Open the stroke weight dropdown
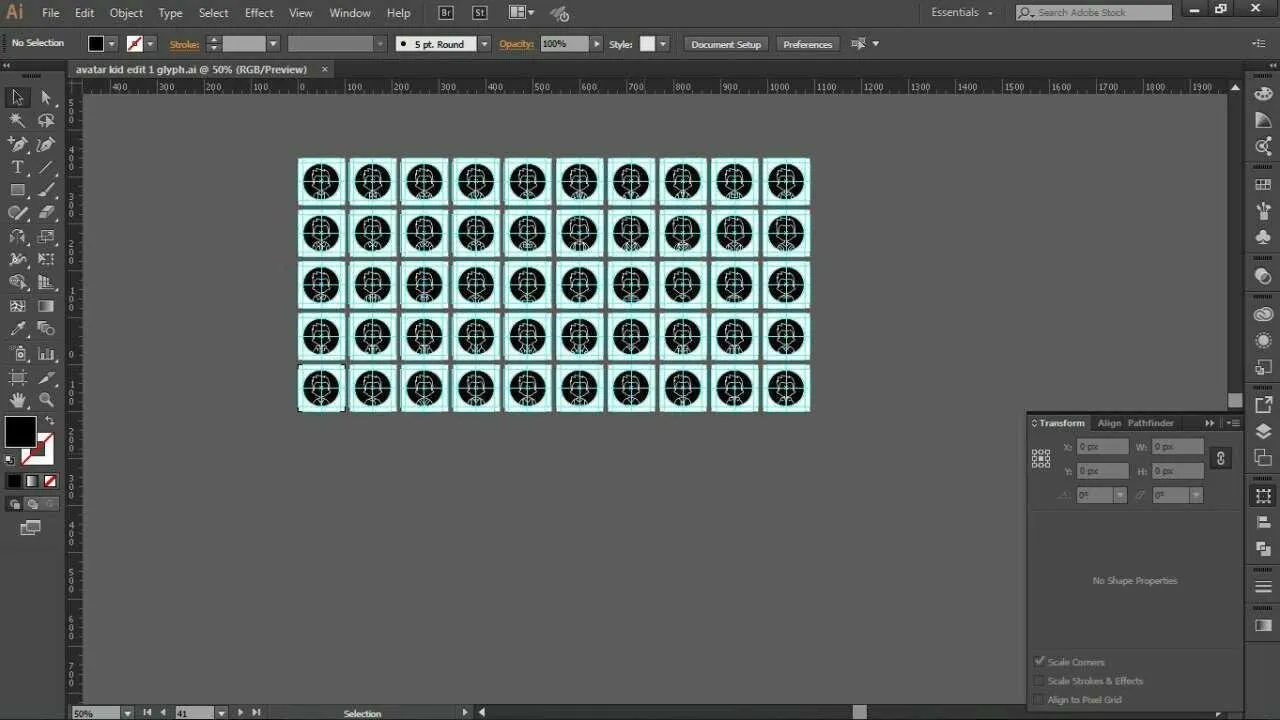Image resolution: width=1280 pixels, height=720 pixels. (272, 44)
